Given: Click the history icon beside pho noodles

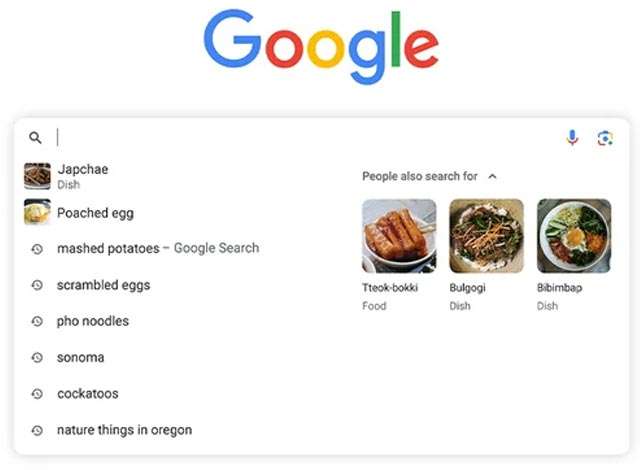Looking at the screenshot, I should click(37, 321).
